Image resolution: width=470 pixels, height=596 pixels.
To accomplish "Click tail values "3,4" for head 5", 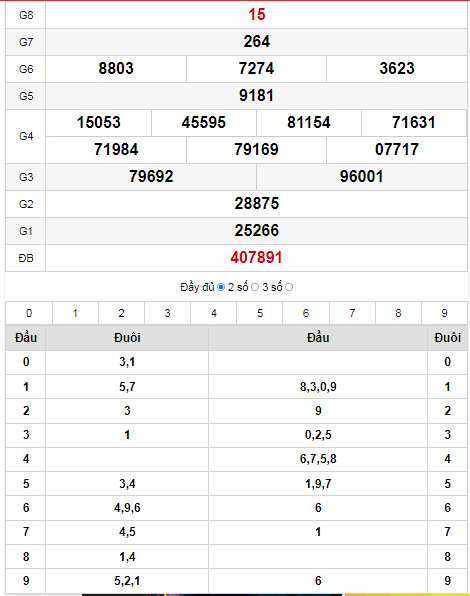I will point(127,484).
